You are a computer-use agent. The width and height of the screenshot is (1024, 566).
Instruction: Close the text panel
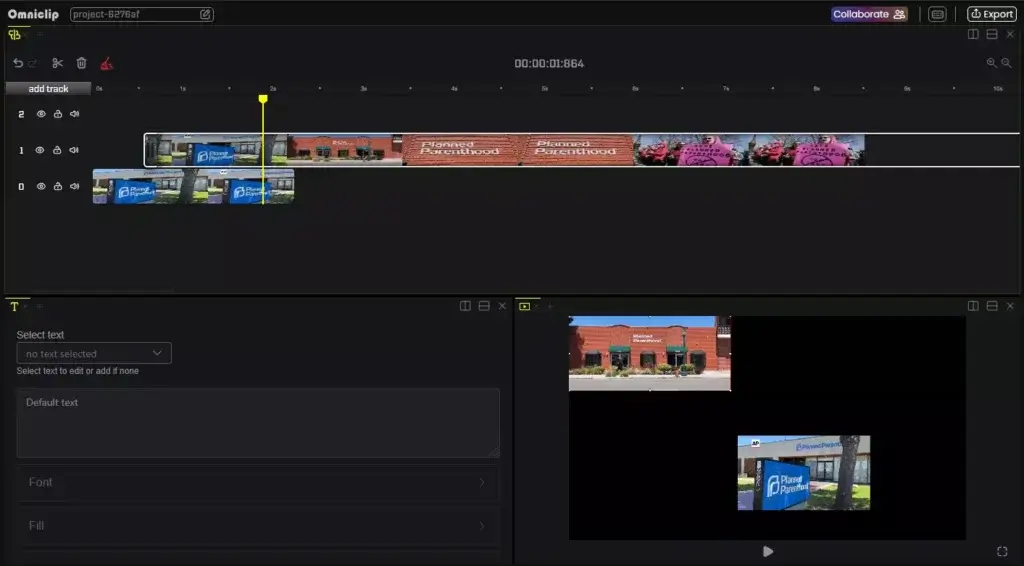[x=502, y=306]
